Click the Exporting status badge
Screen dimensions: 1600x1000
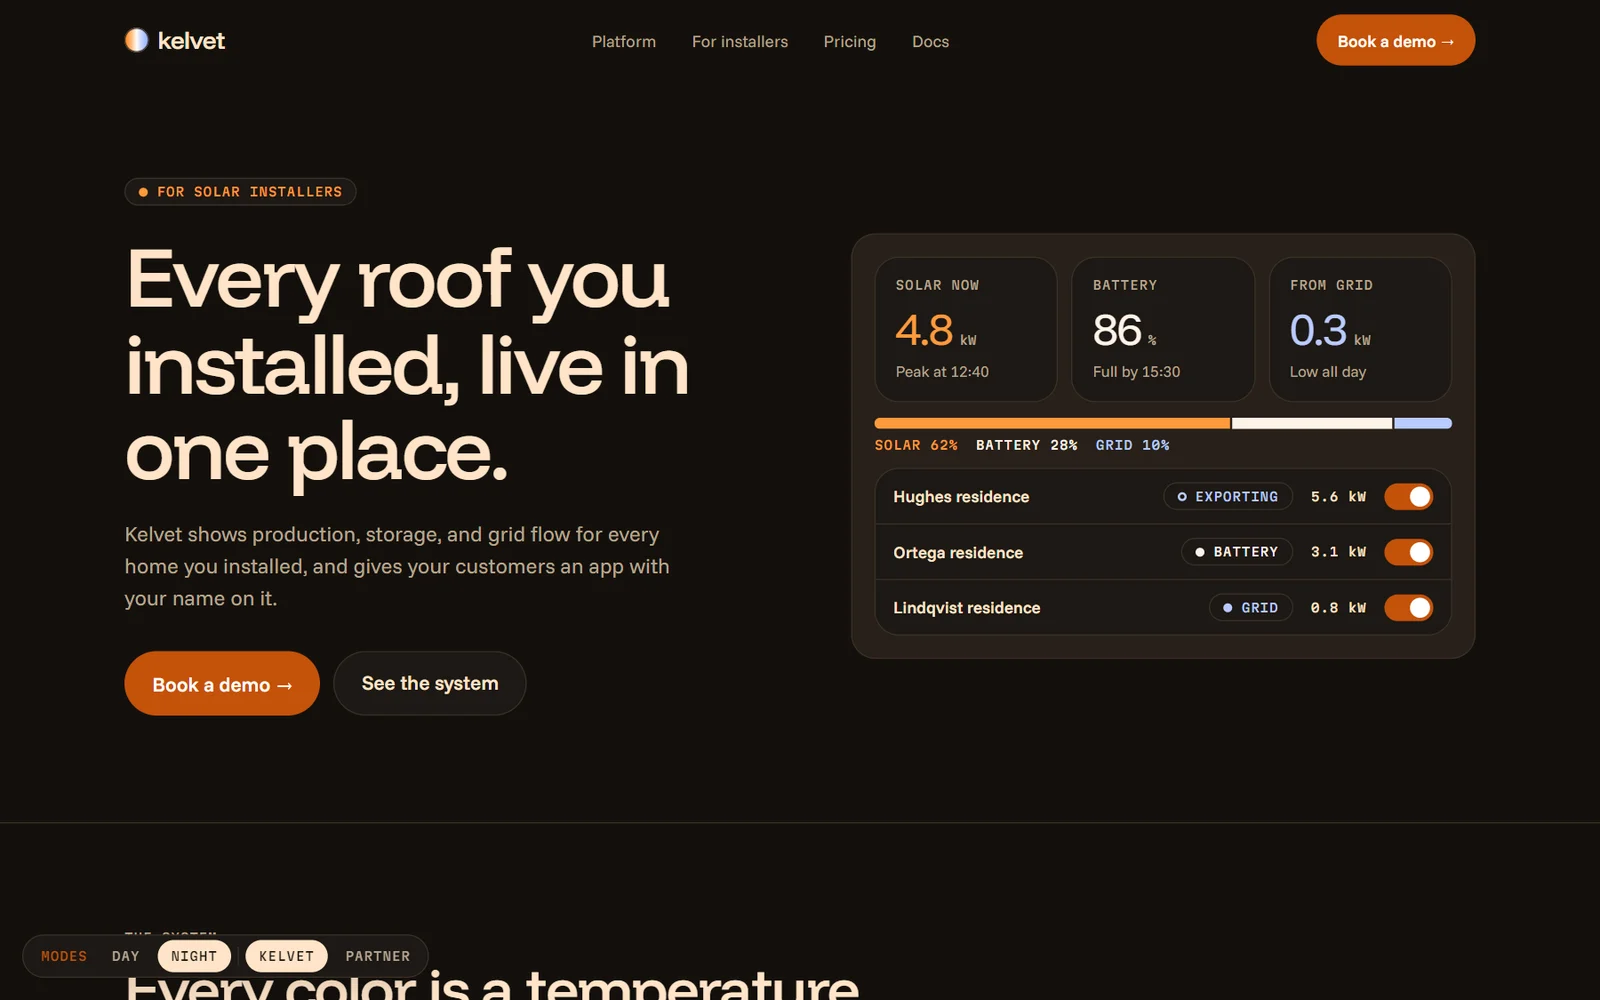click(1228, 497)
